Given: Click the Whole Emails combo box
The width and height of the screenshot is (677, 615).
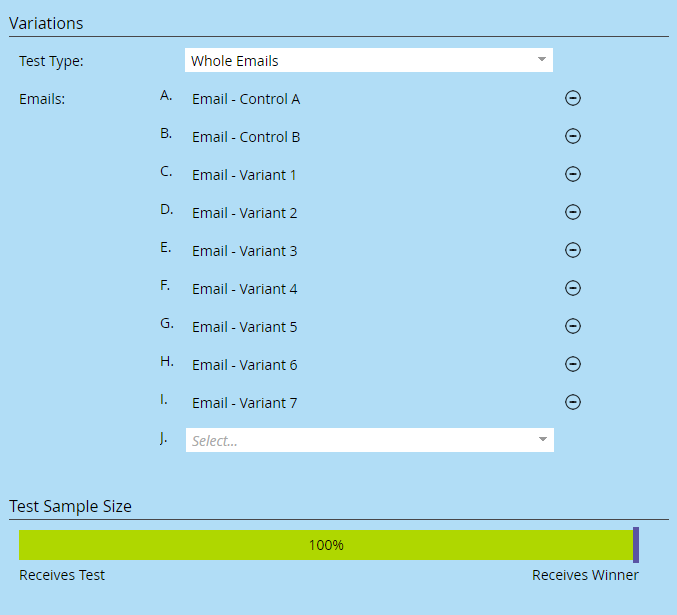Looking at the screenshot, I should point(369,60).
